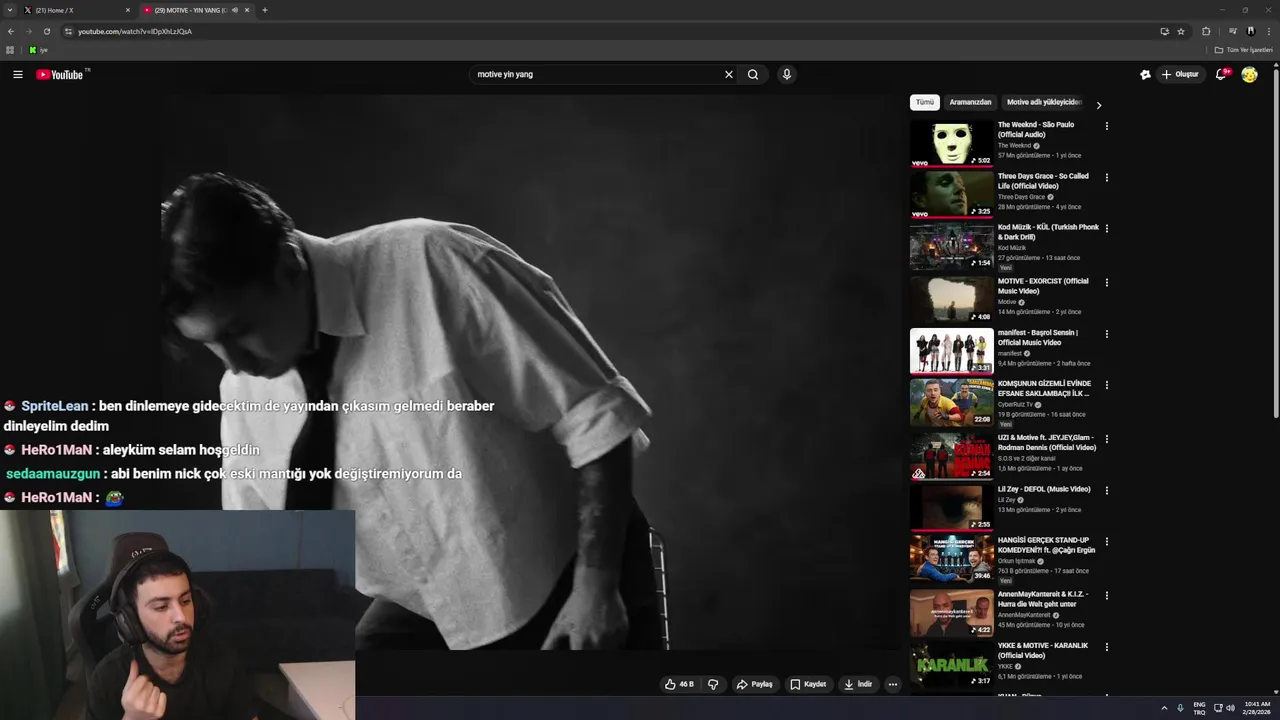Open options for HANGİSİ GERÇEK STAND-UP video
This screenshot has width=1280, height=720.
coord(1106,541)
